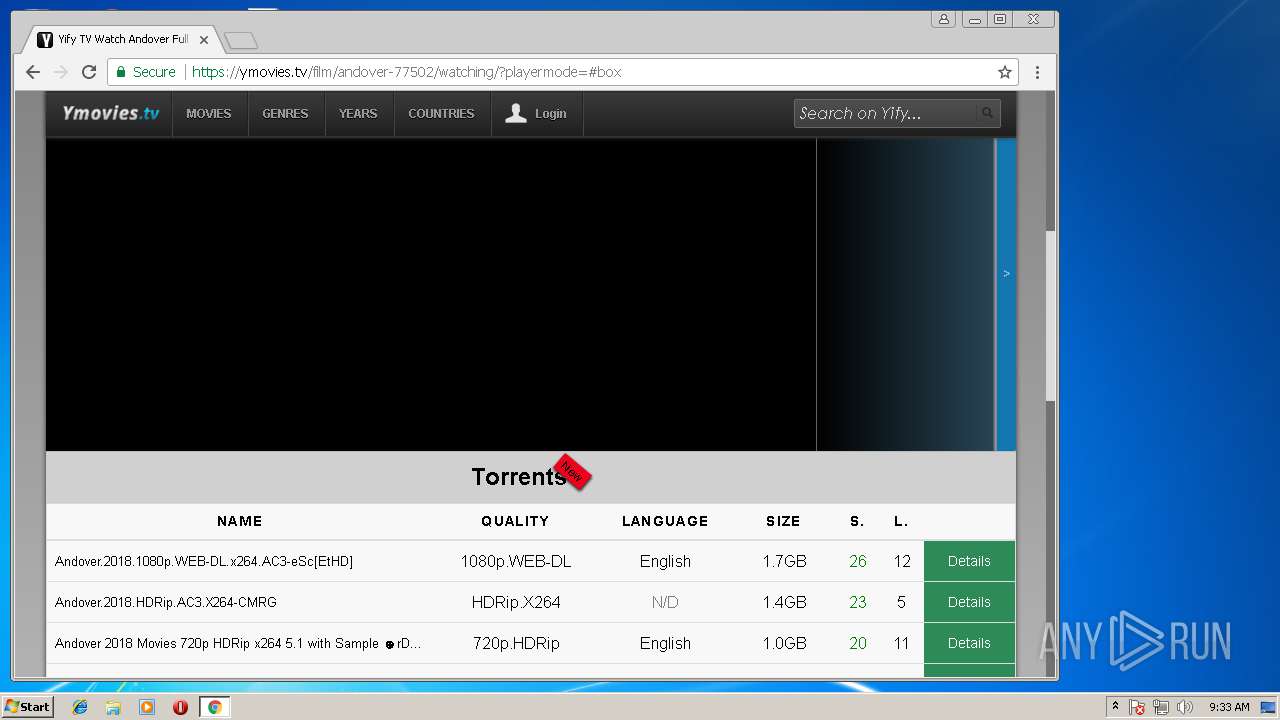Open the Start menu
The image size is (1280, 720).
click(x=27, y=707)
